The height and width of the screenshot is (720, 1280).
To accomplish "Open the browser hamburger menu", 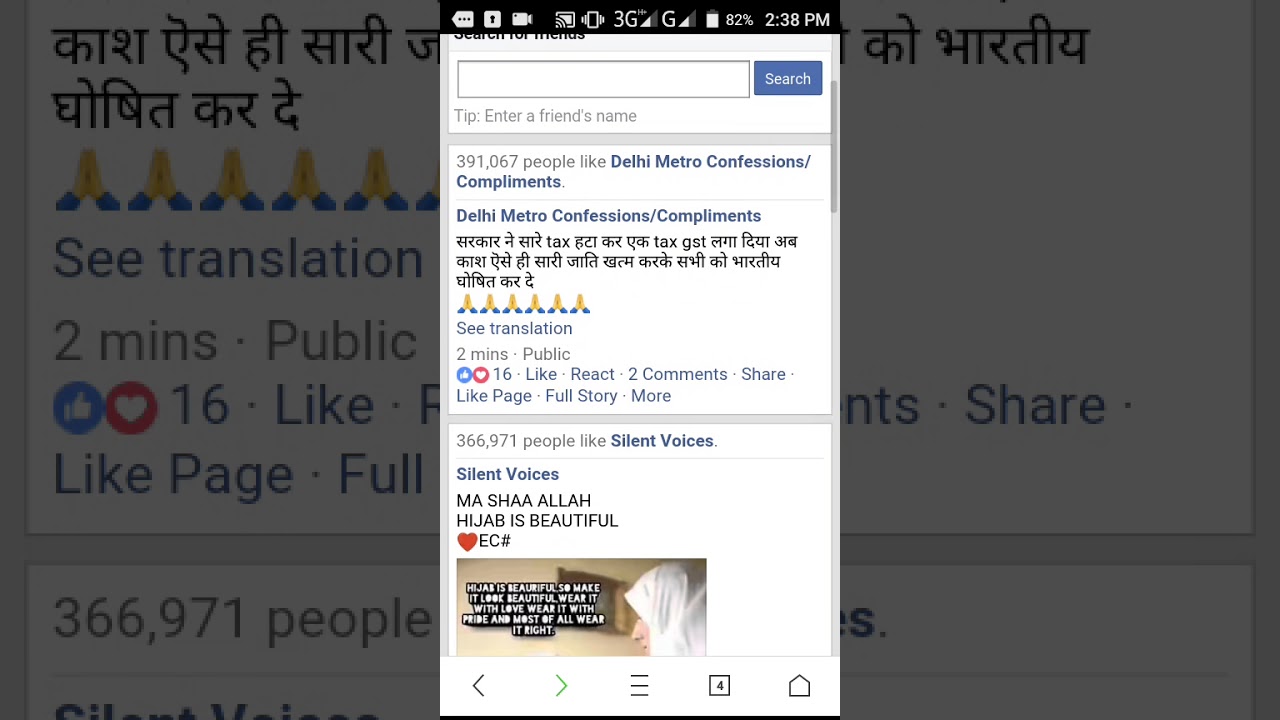I will click(x=640, y=685).
